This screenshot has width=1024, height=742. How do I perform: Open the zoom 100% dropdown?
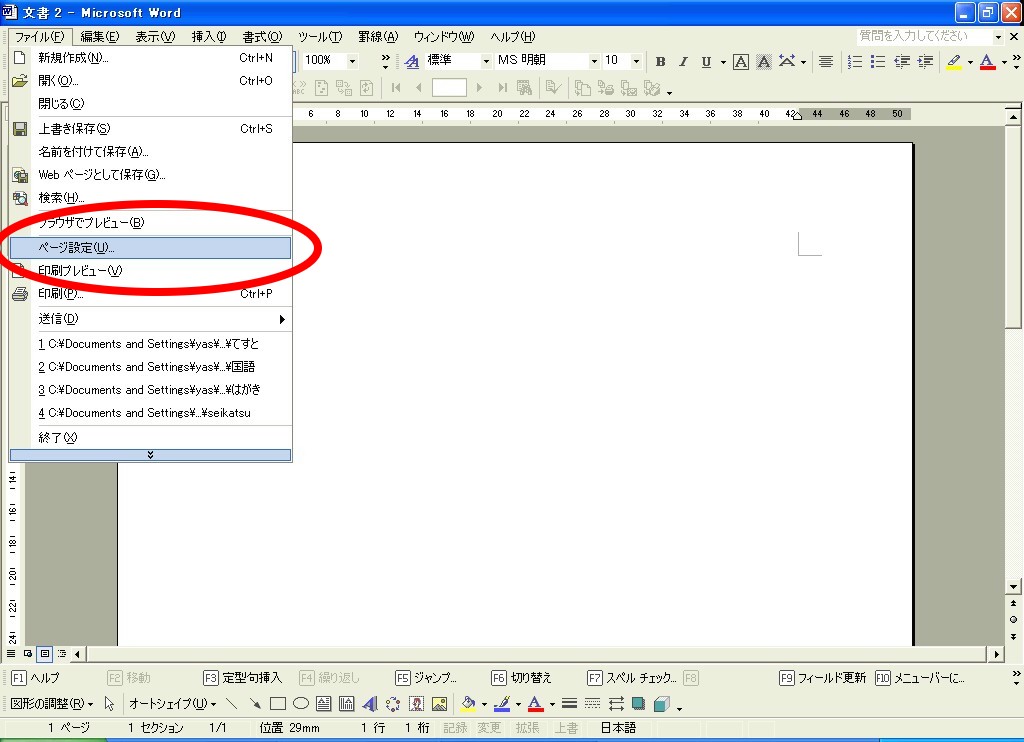[352, 61]
